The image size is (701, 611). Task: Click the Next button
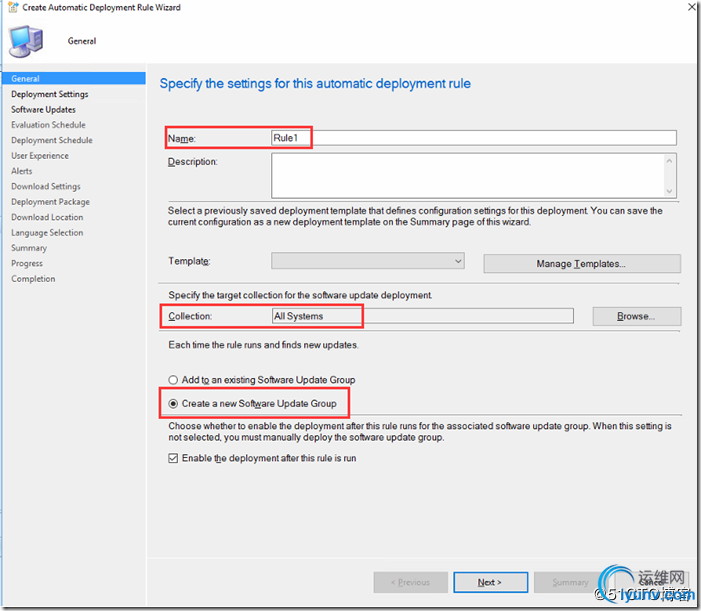(490, 582)
